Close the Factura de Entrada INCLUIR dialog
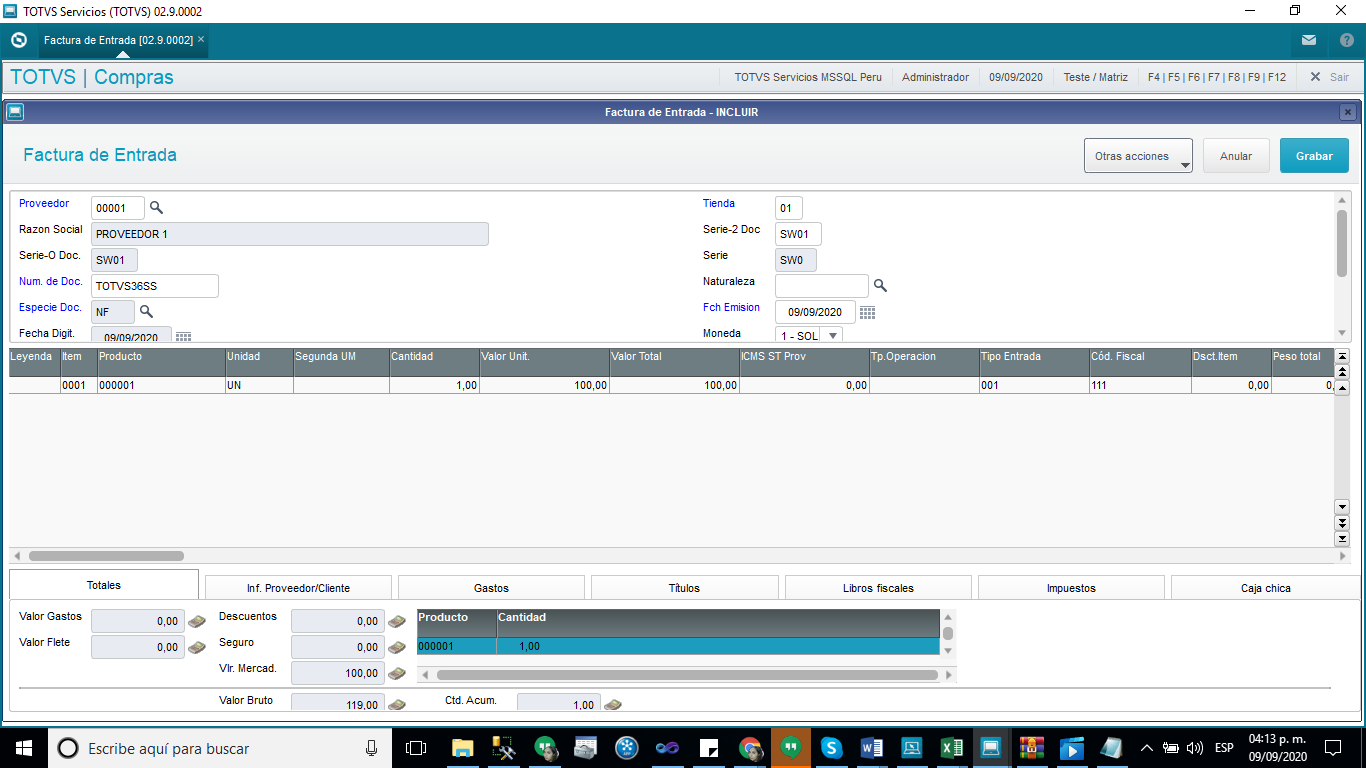Image resolution: width=1366 pixels, height=768 pixels. tap(1347, 112)
